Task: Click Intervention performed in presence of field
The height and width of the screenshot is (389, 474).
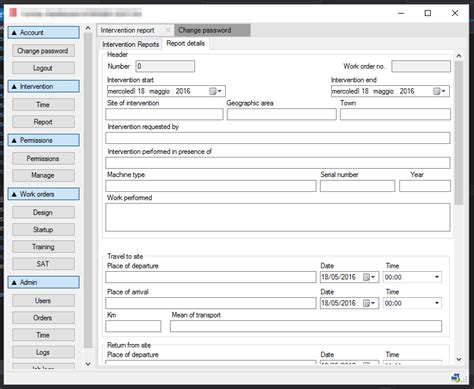Action: click(x=278, y=163)
